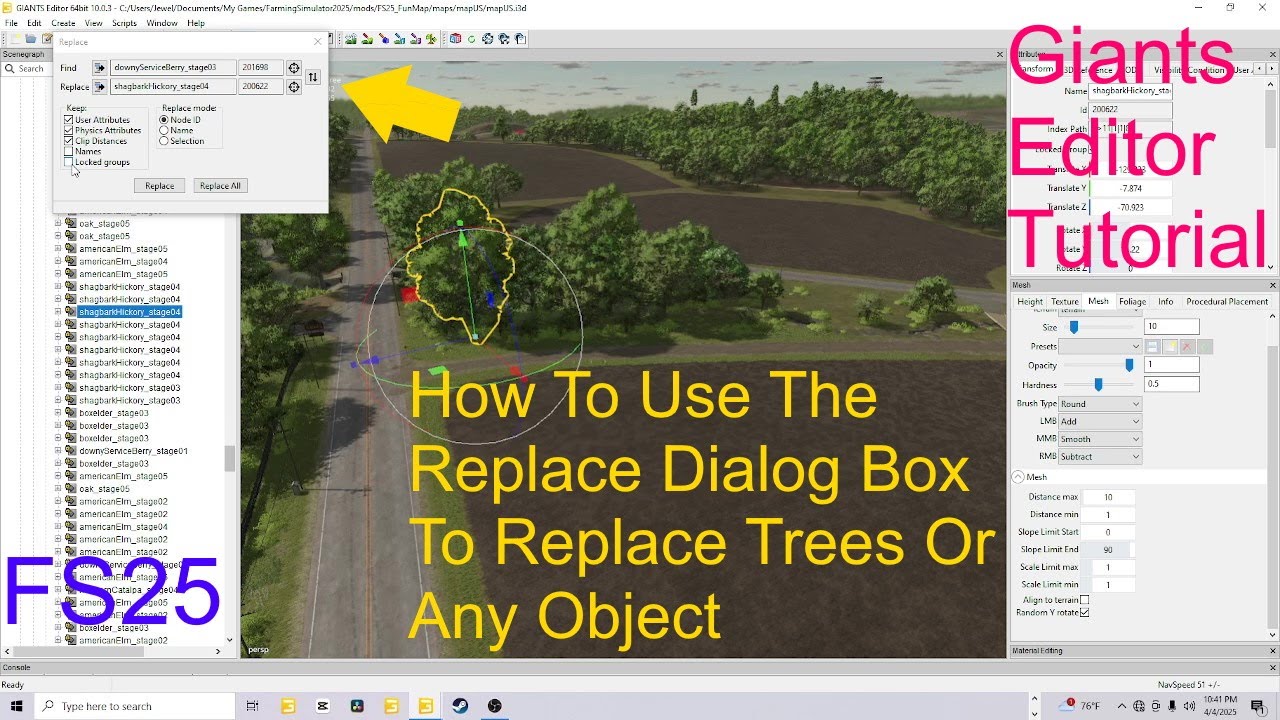Select the Name replace mode
1280x720 pixels.
click(x=164, y=130)
